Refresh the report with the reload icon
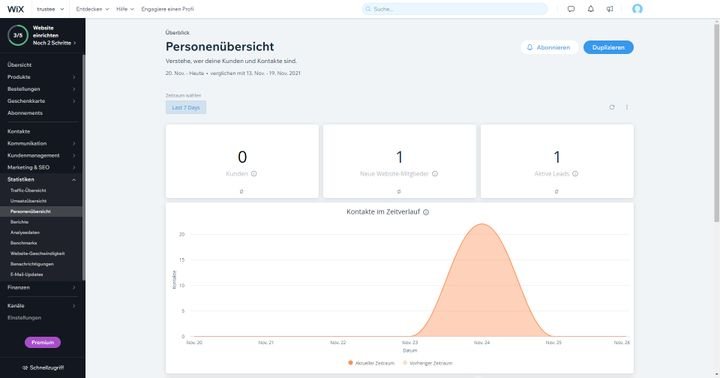This screenshot has height=378, width=720. (612, 107)
